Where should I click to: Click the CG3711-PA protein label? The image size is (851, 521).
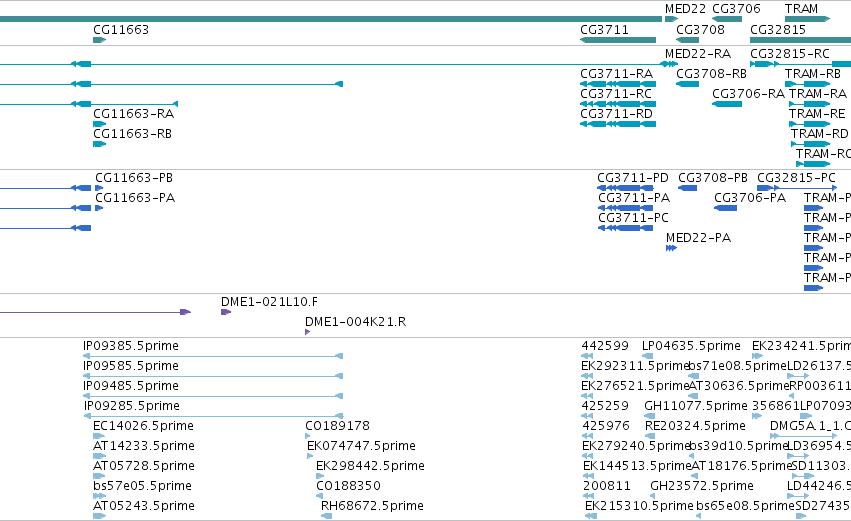coord(634,198)
